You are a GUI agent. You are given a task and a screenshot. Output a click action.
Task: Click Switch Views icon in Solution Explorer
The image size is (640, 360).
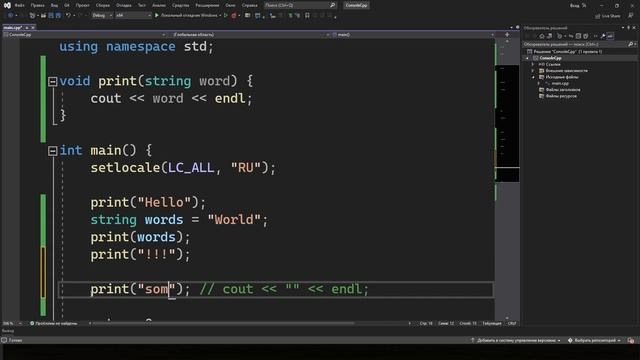549,36
